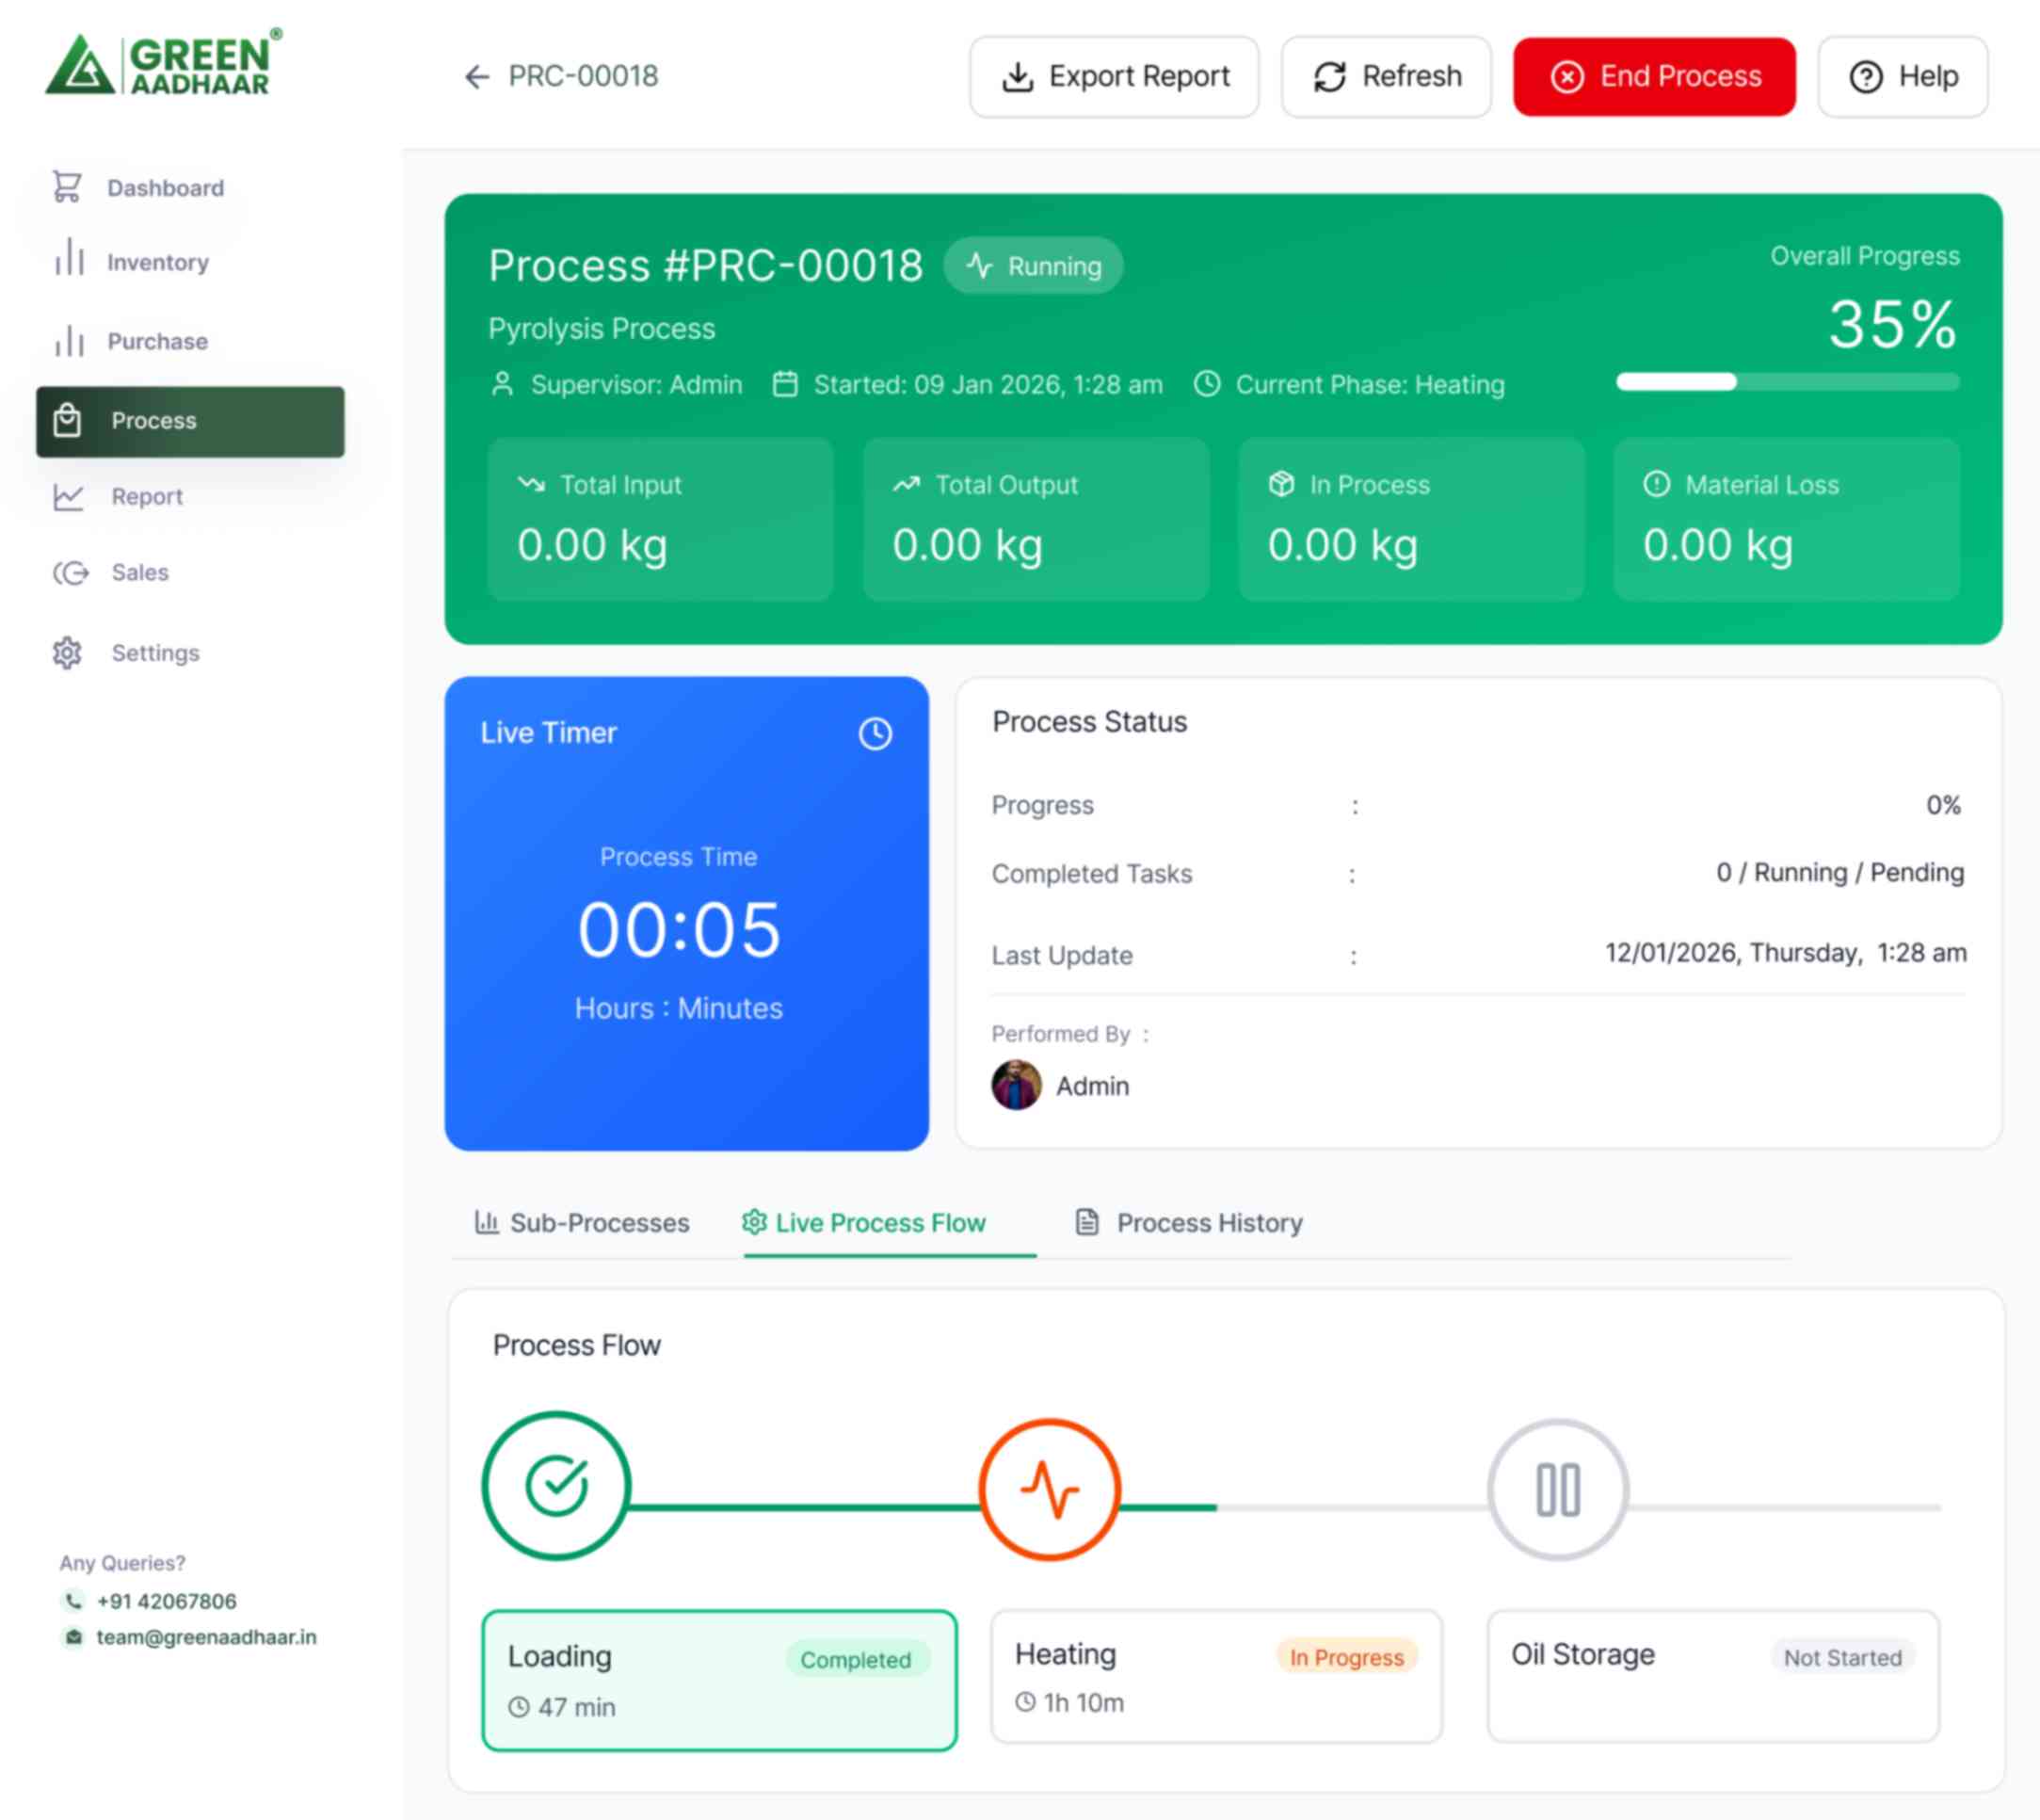Open the Sub-Processes tab

[582, 1223]
